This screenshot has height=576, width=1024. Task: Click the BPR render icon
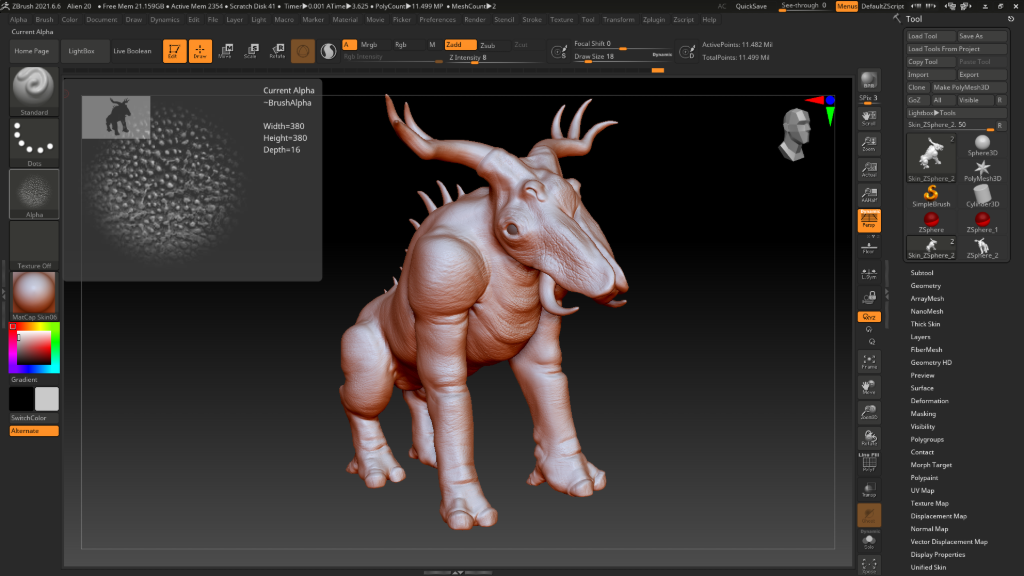[x=869, y=81]
